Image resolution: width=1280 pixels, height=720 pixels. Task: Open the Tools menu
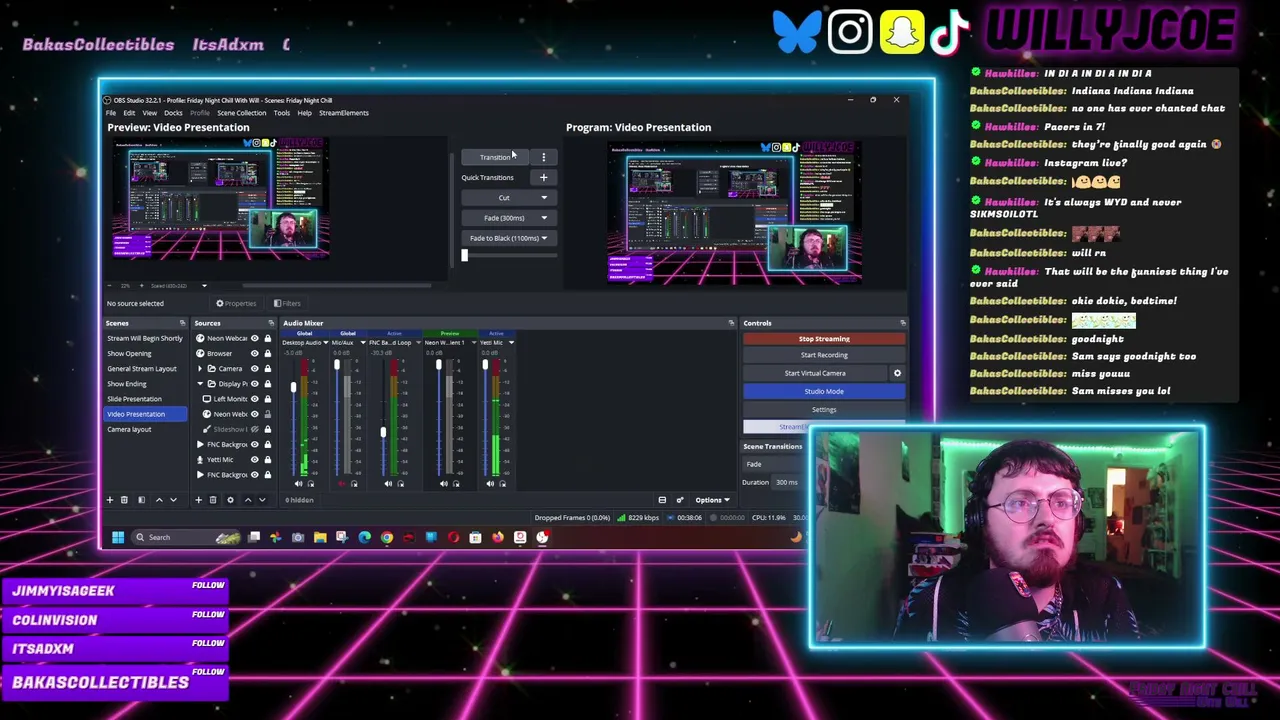282,113
